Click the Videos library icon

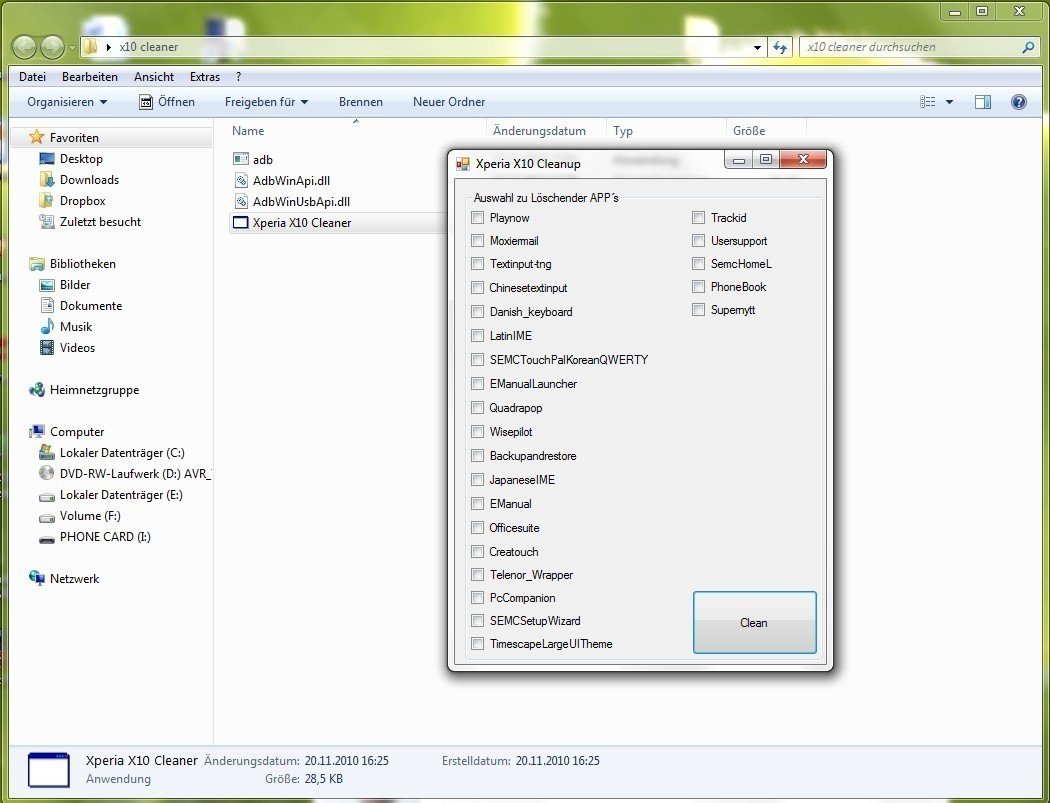pyautogui.click(x=47, y=348)
